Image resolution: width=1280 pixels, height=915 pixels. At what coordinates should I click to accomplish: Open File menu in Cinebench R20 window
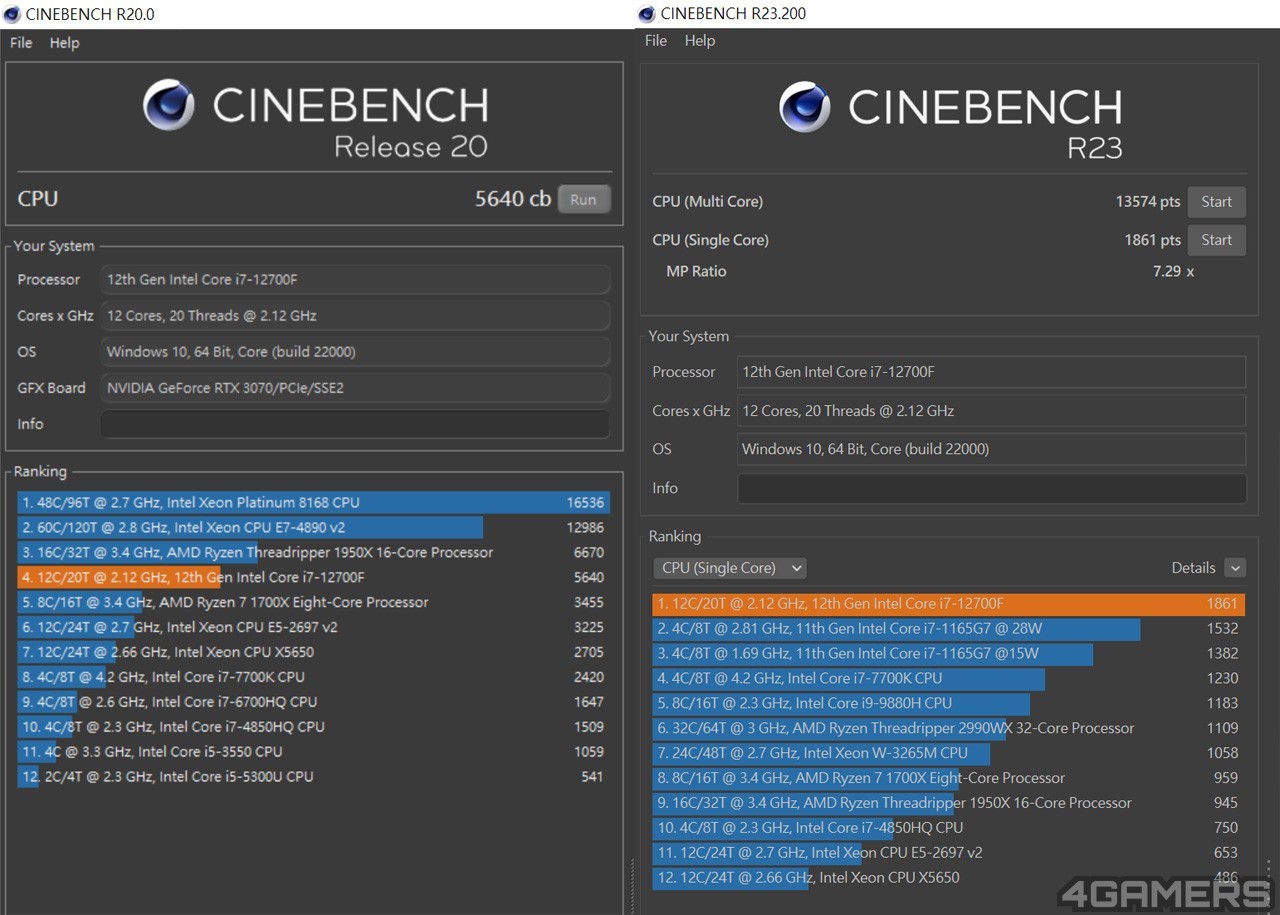click(x=21, y=43)
